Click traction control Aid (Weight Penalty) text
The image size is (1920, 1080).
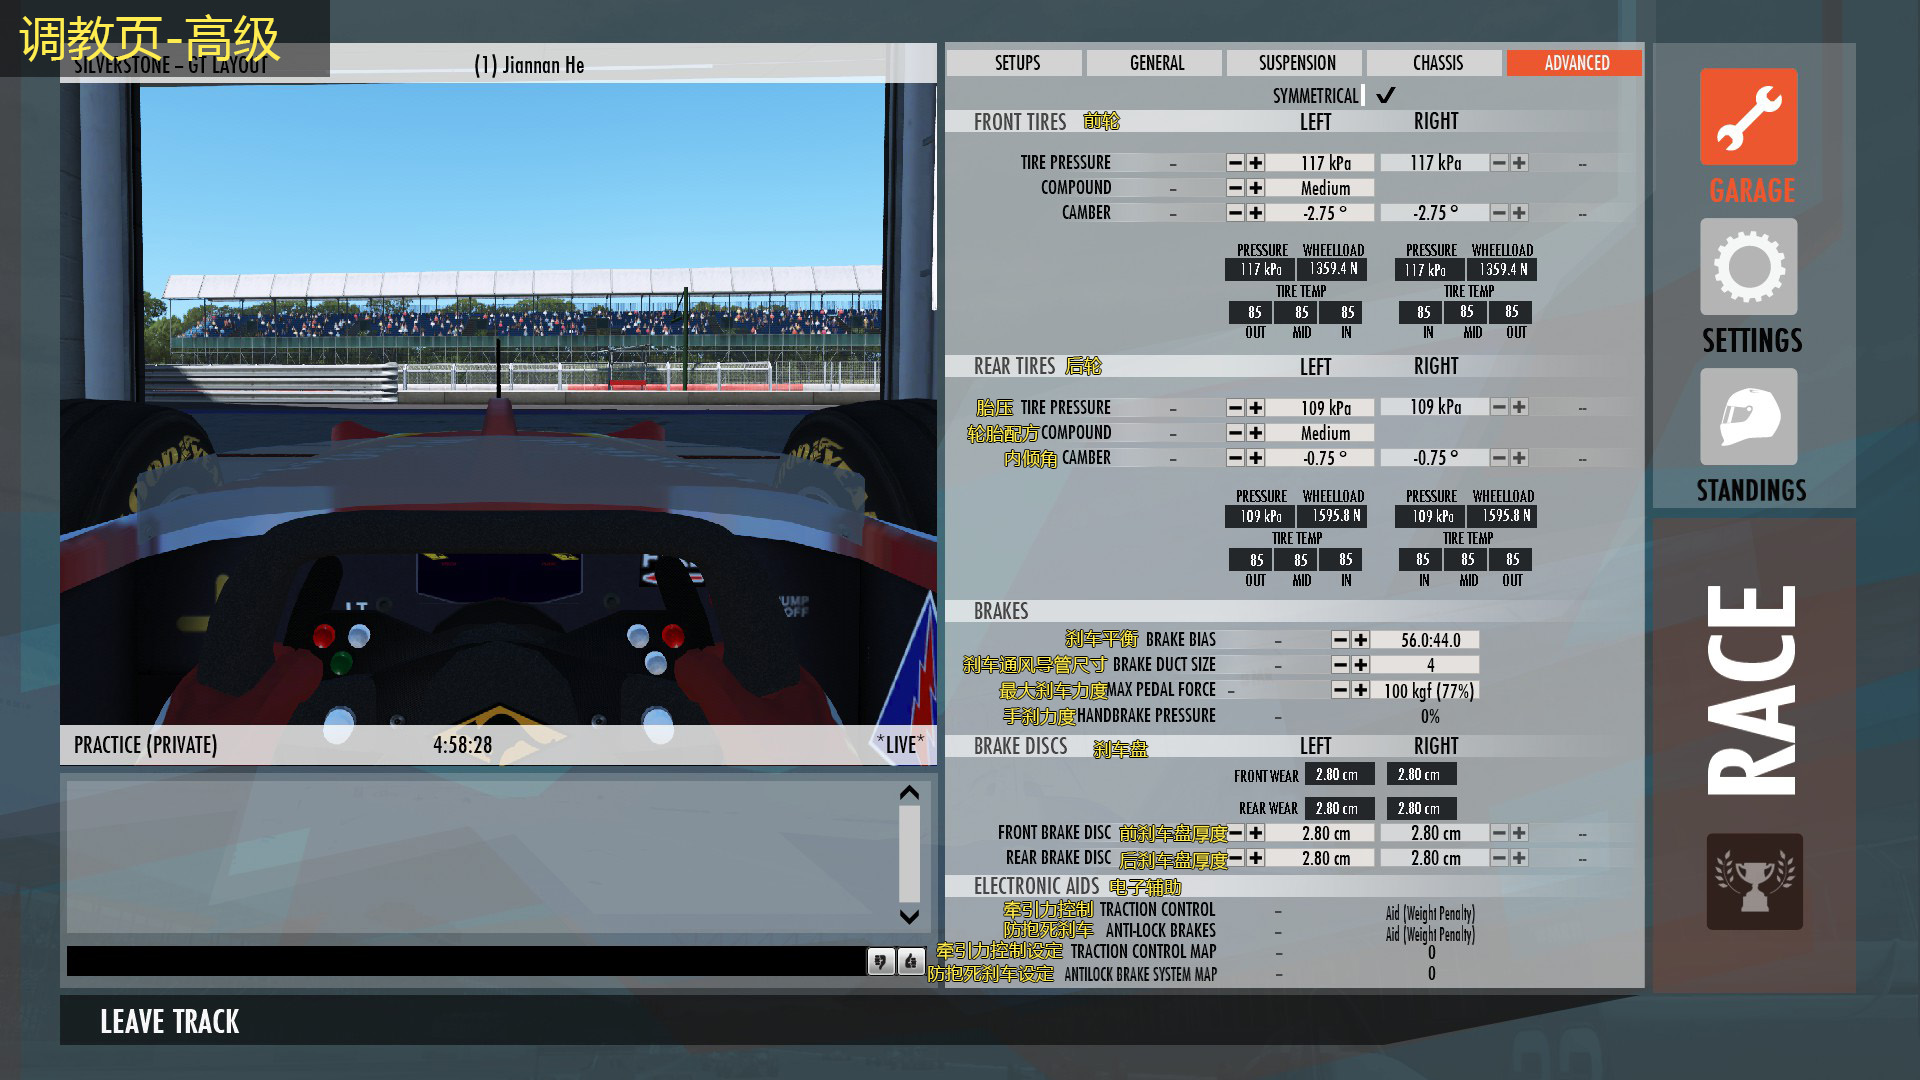(1430, 913)
